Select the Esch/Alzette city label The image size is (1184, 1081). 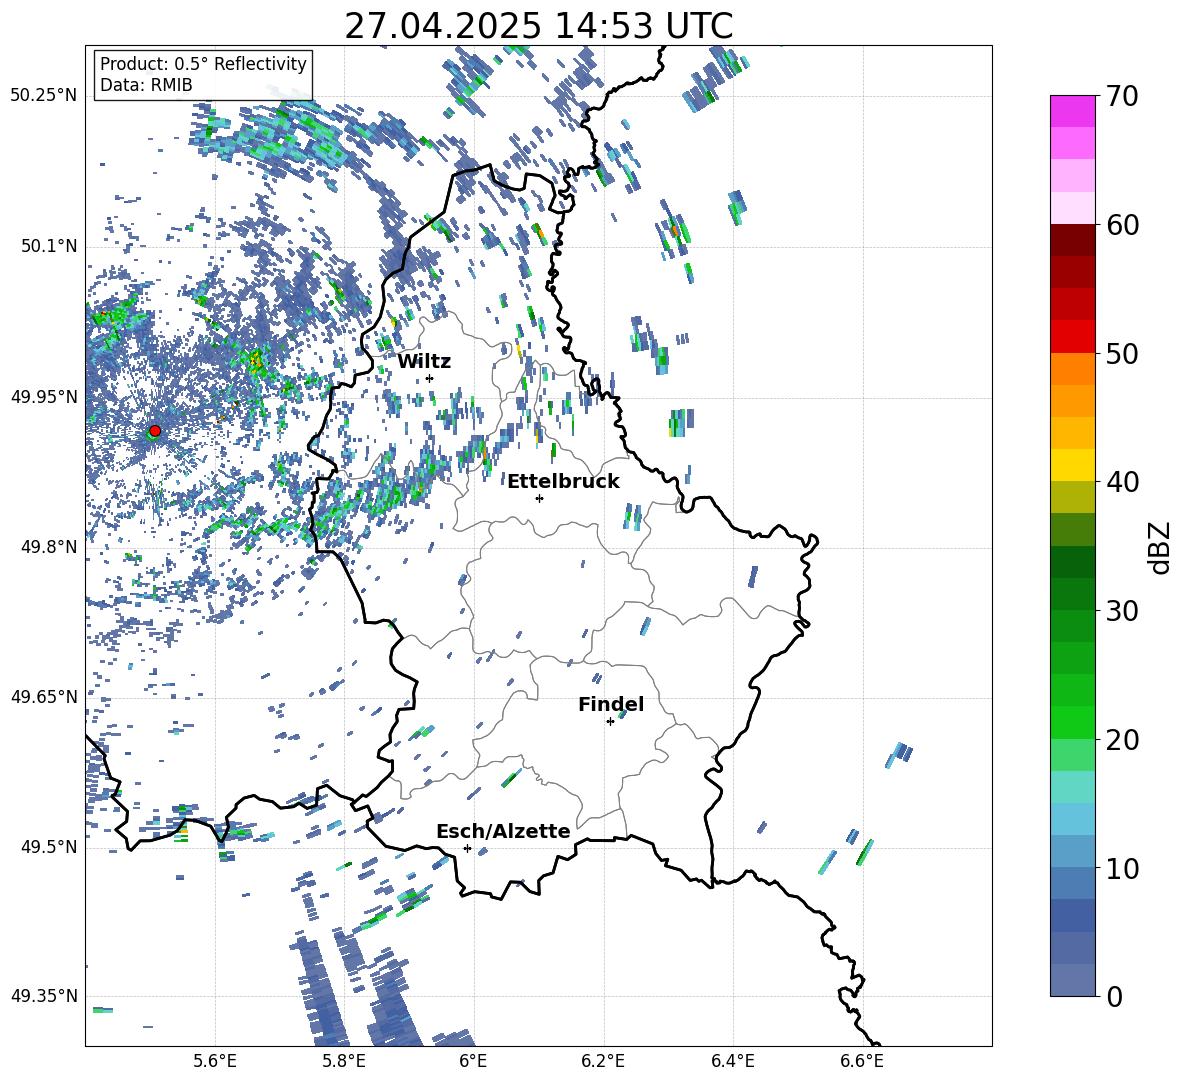tap(504, 832)
